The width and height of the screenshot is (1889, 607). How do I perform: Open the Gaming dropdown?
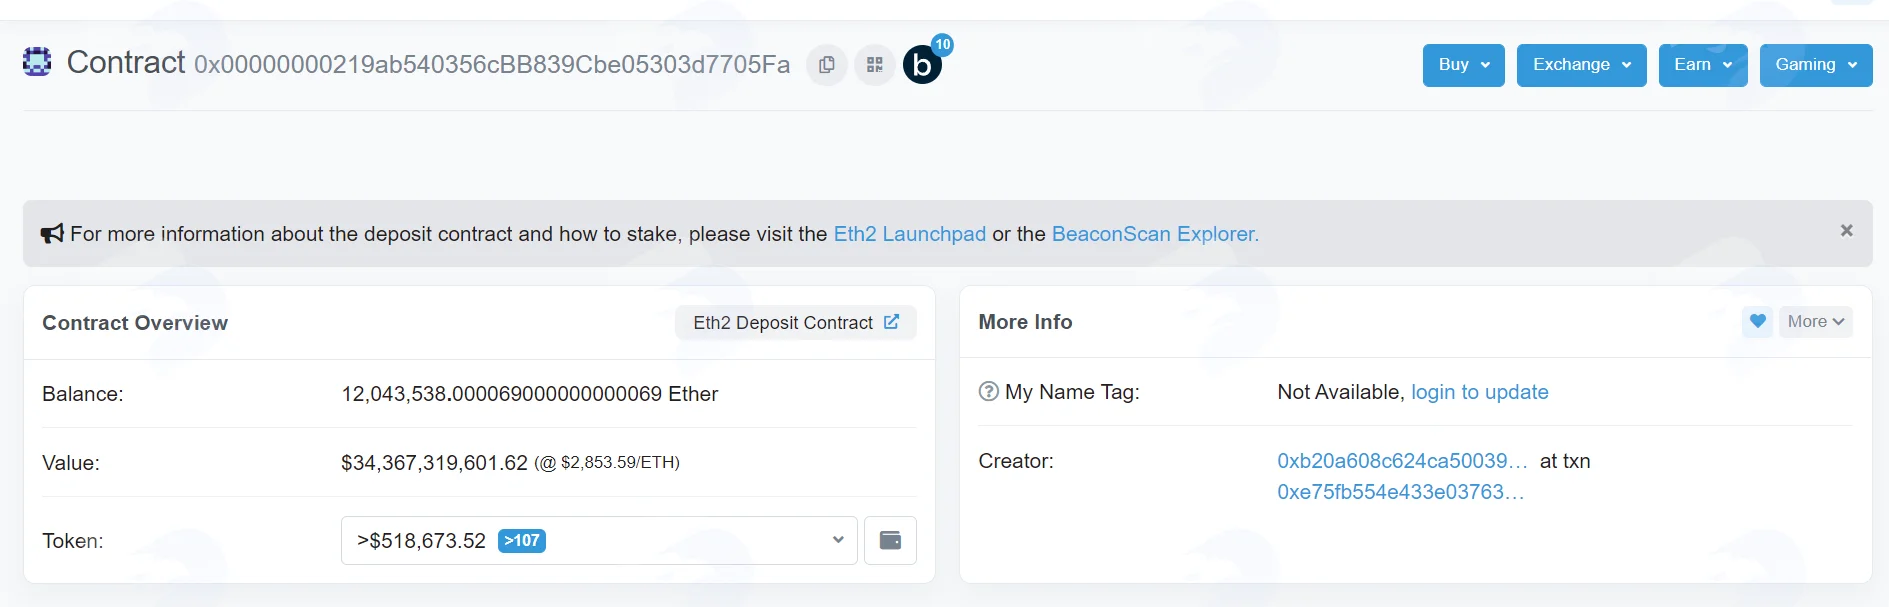pyautogui.click(x=1815, y=65)
